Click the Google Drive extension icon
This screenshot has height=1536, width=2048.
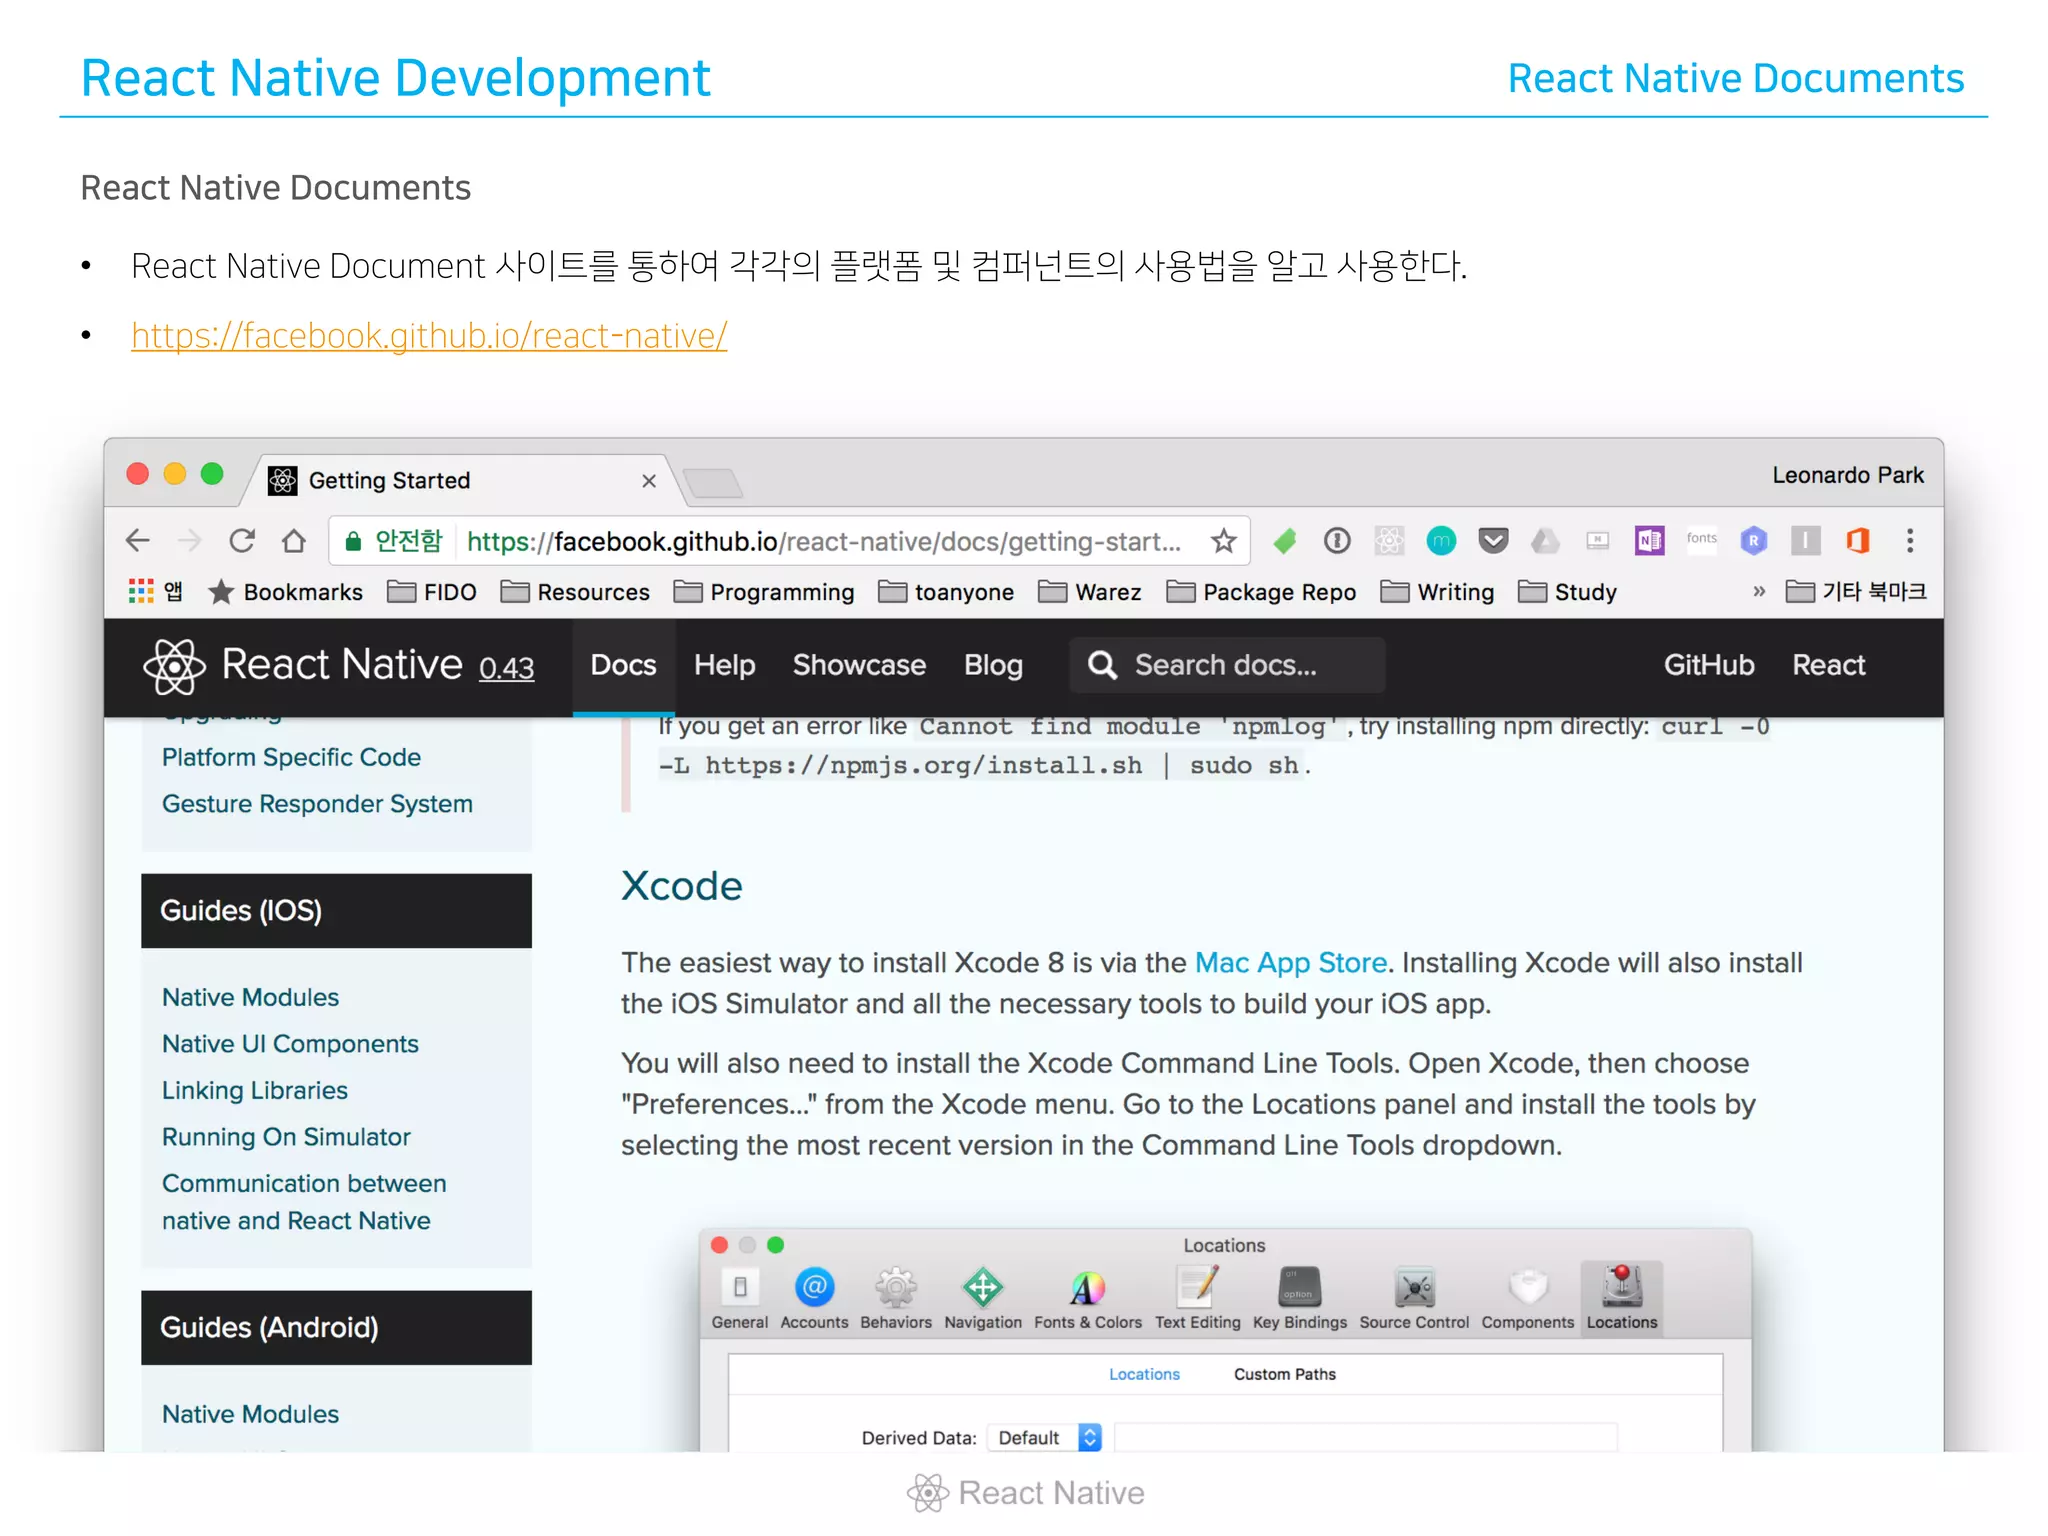[x=1545, y=541]
